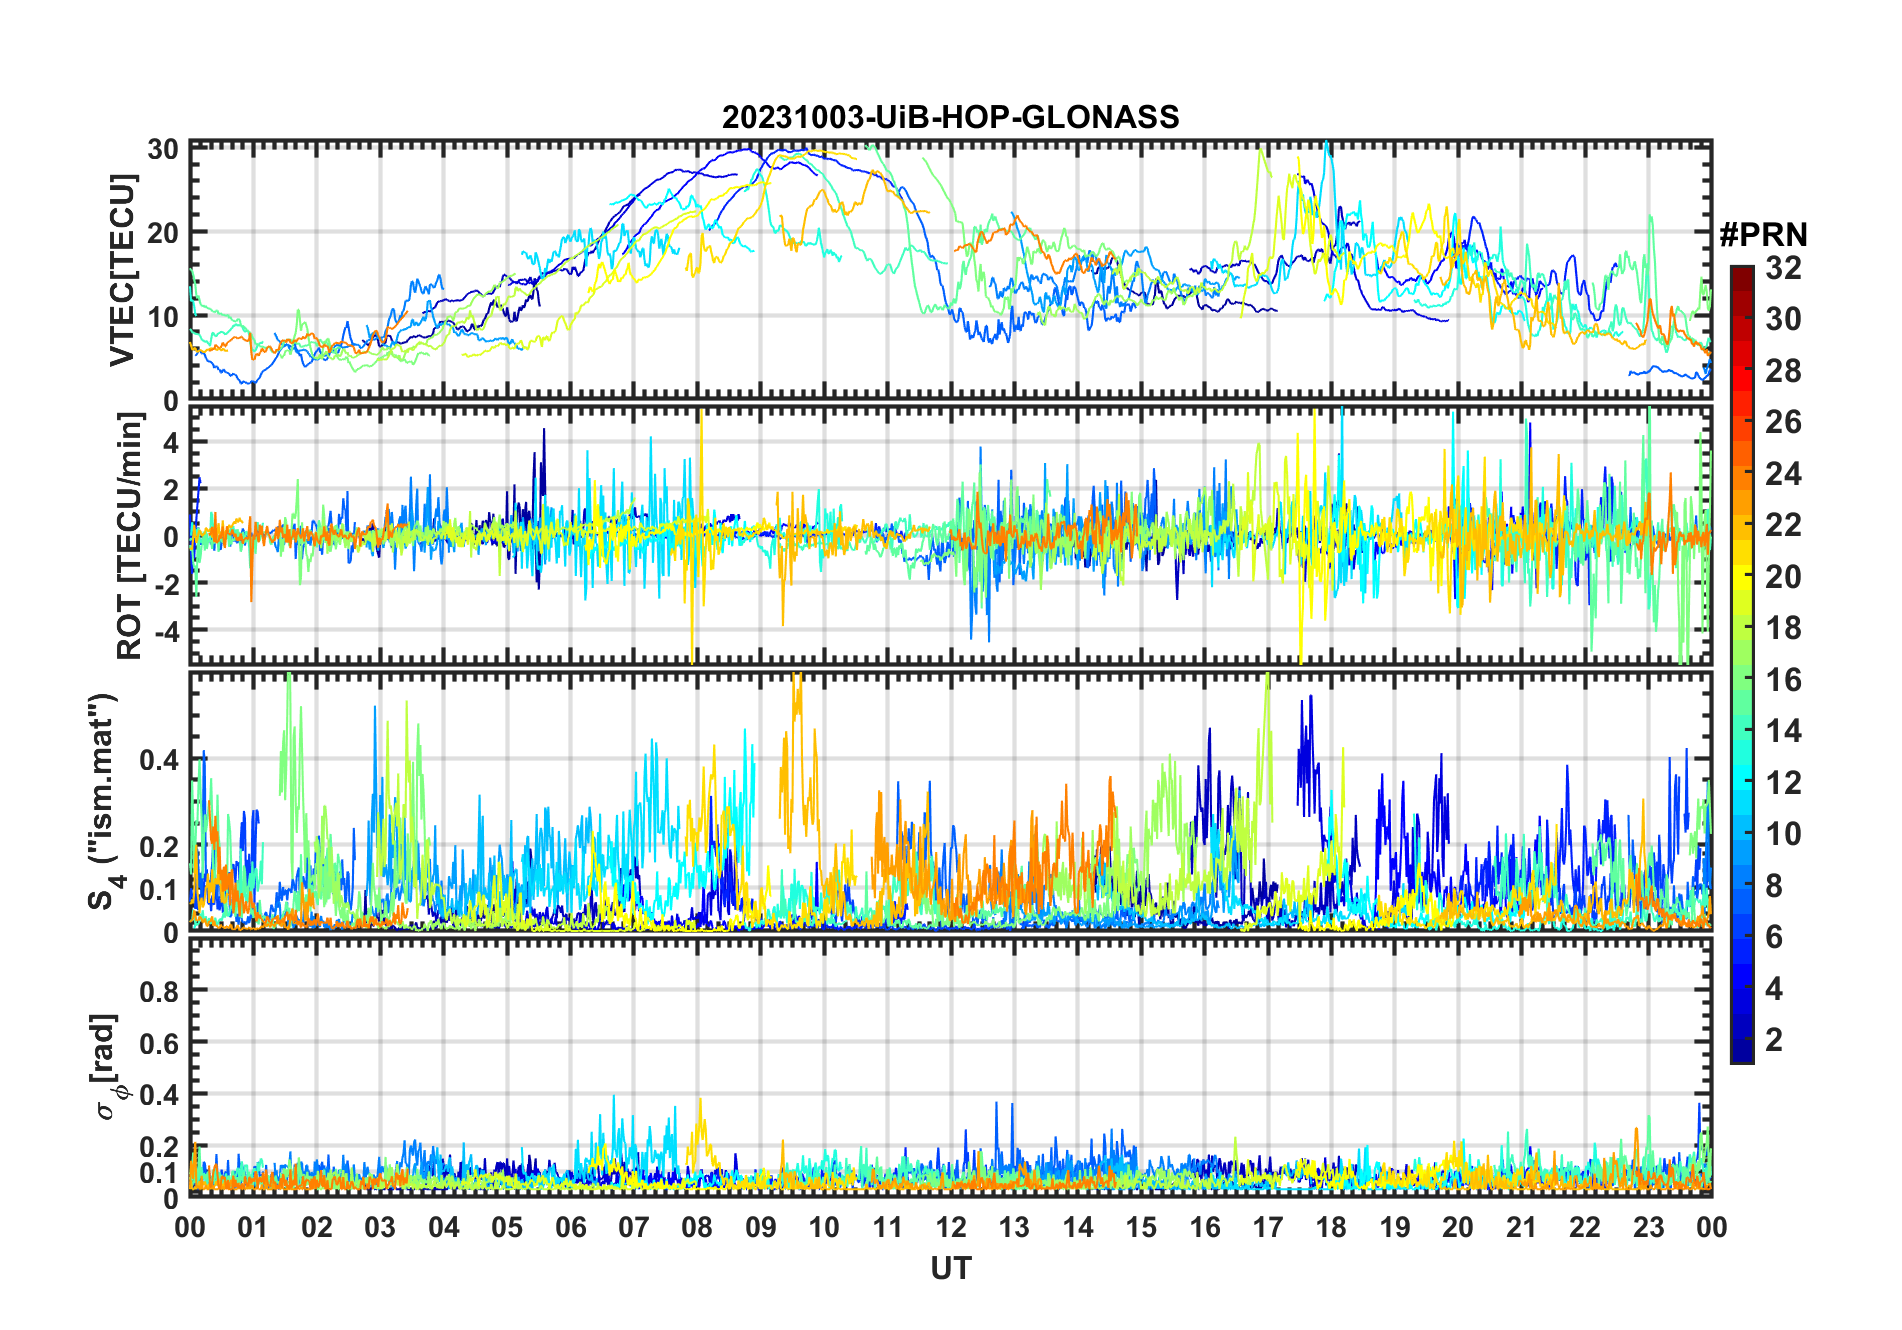The image size is (1902, 1330).
Task: Click the 30 tick label on the VTEC axis
Action: point(163,150)
